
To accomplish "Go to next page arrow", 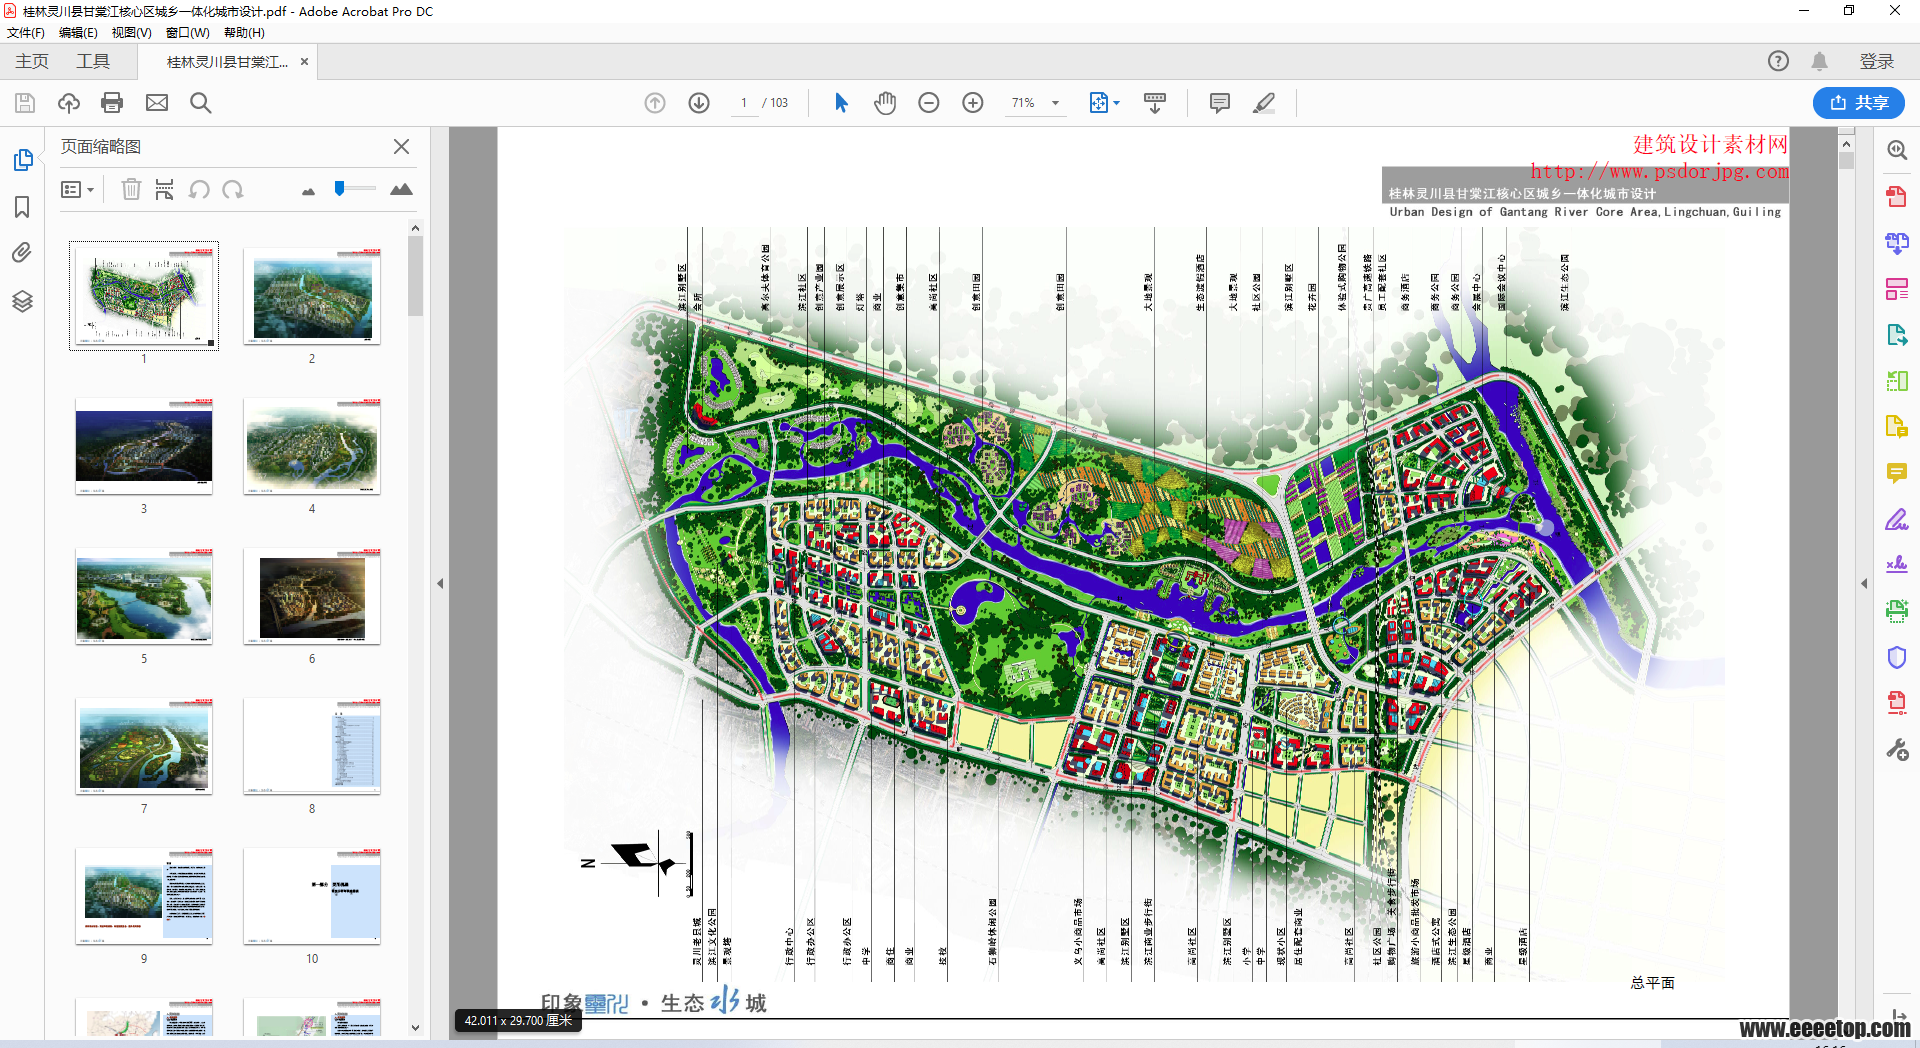I will tap(699, 103).
